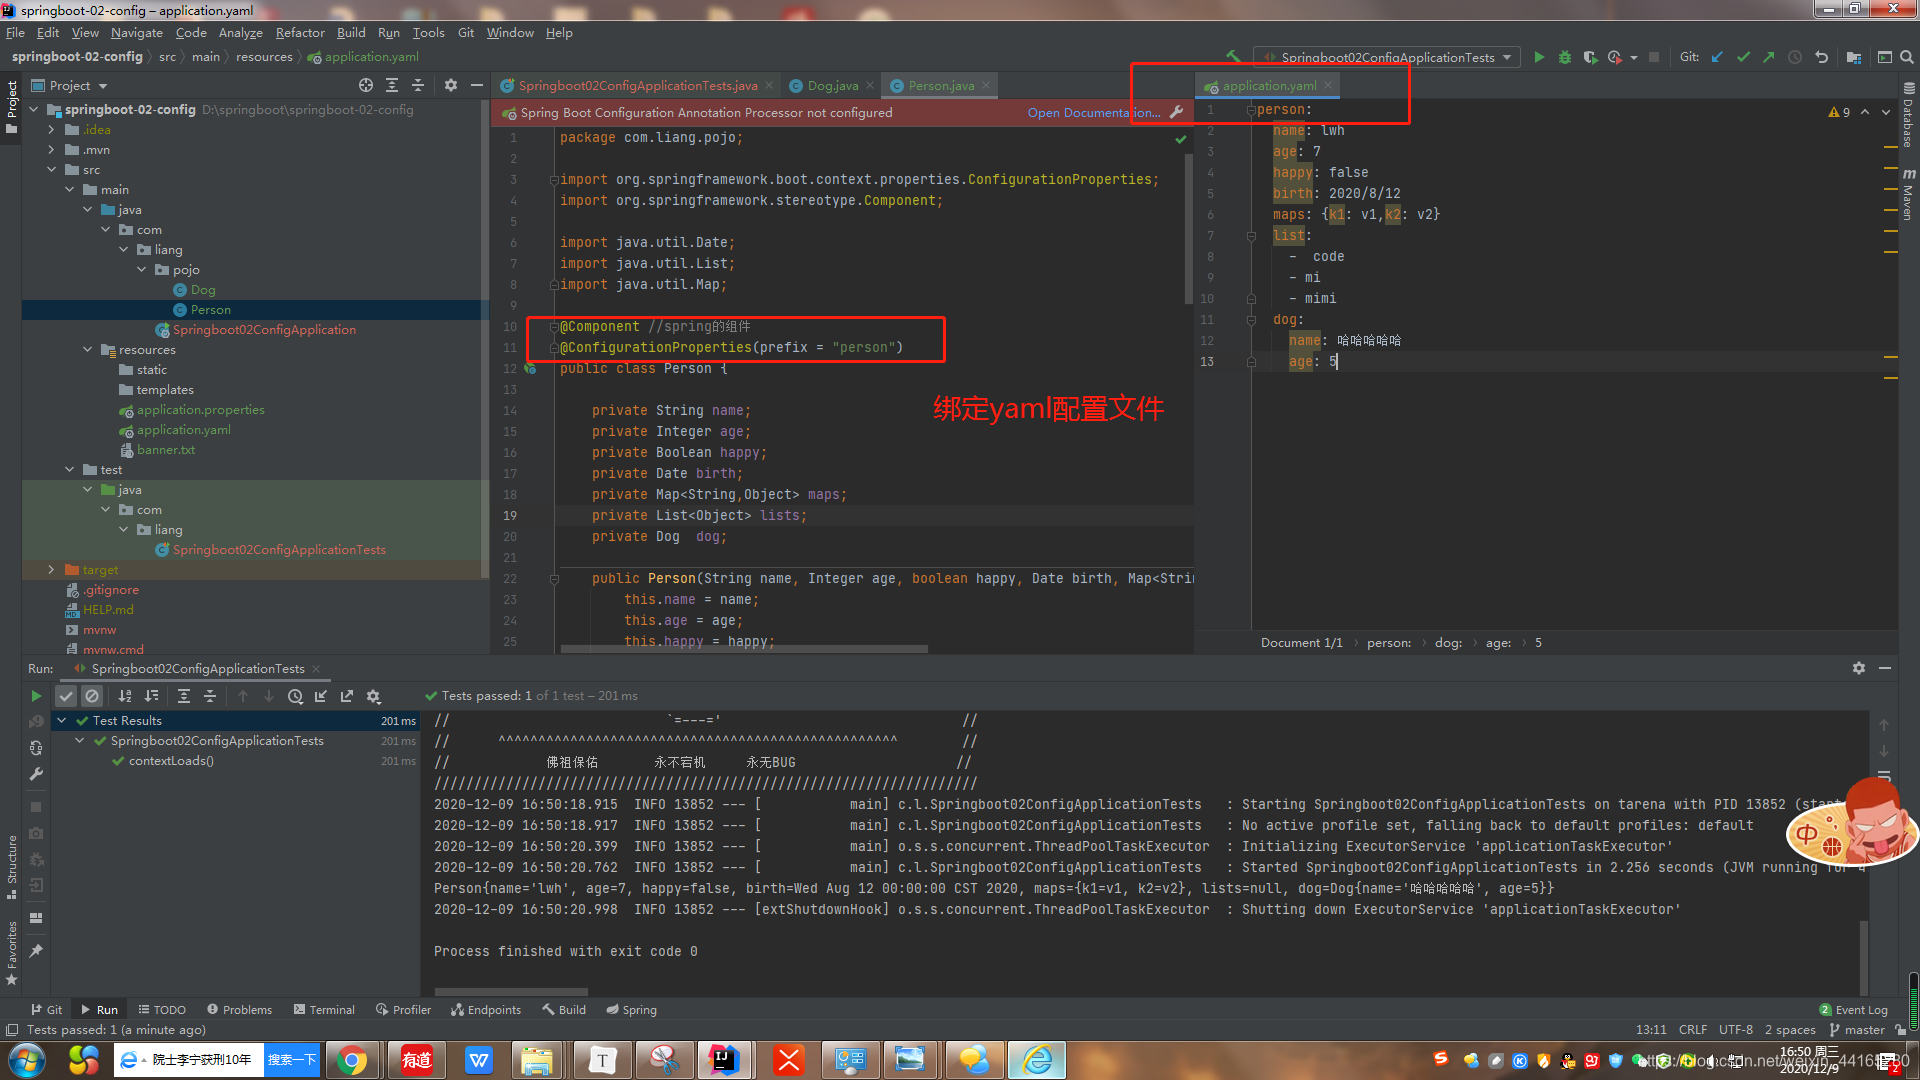Expand the target folder in tree

point(51,569)
